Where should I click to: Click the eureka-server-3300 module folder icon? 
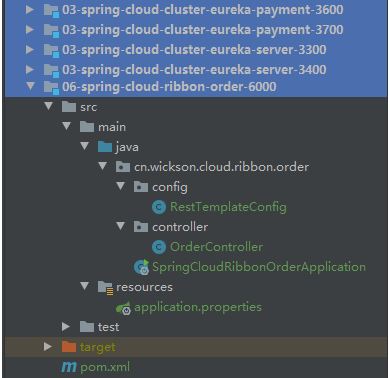point(52,50)
